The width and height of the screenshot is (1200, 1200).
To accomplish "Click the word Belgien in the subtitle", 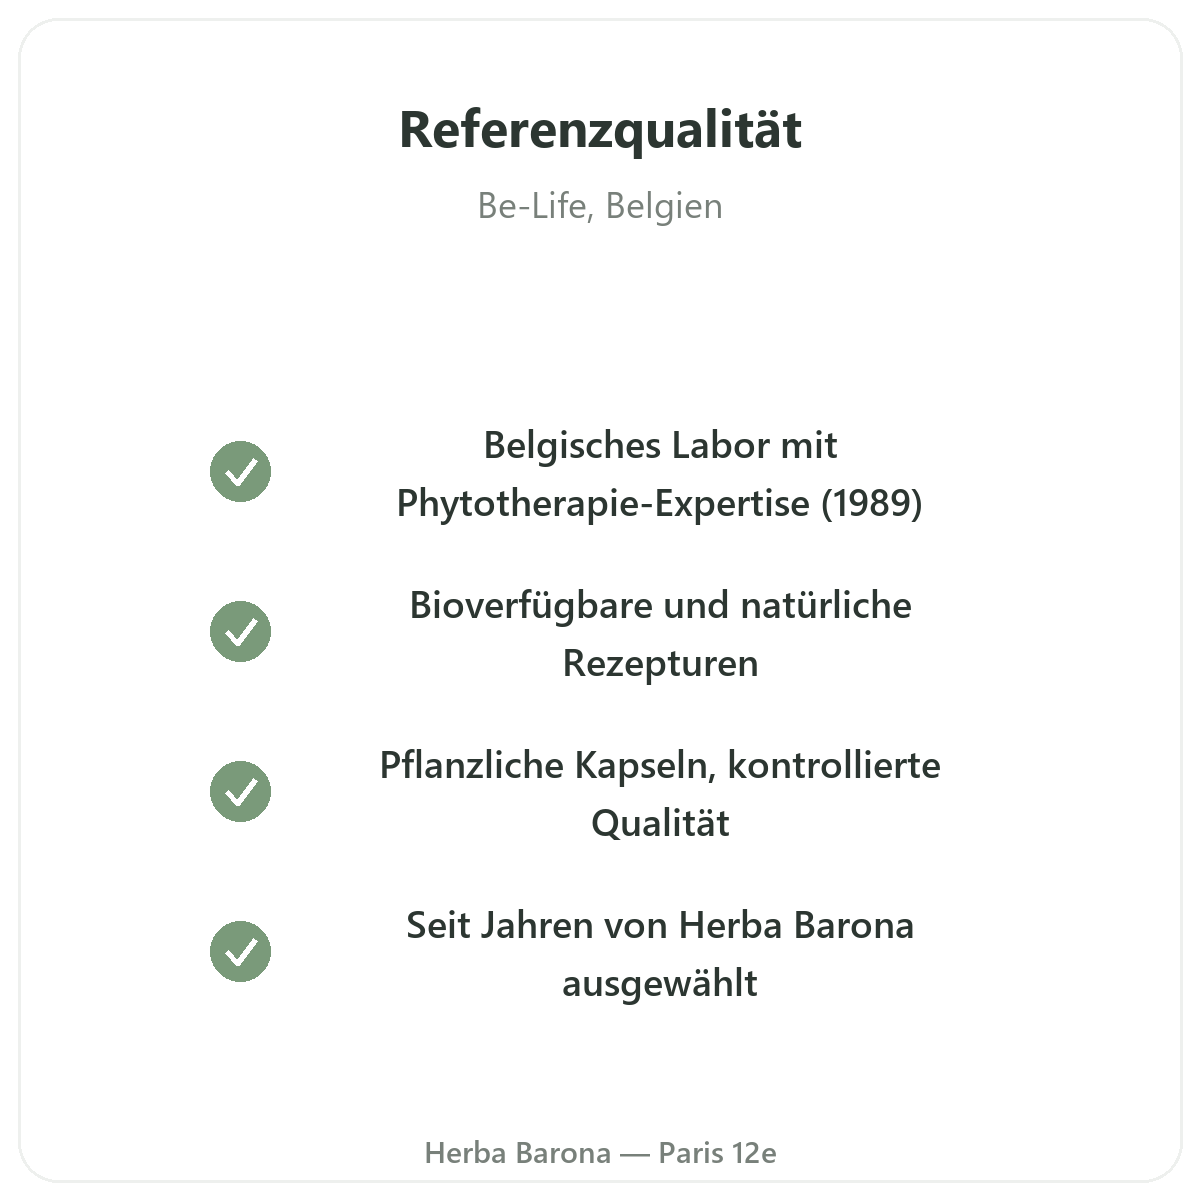I will (x=664, y=206).
